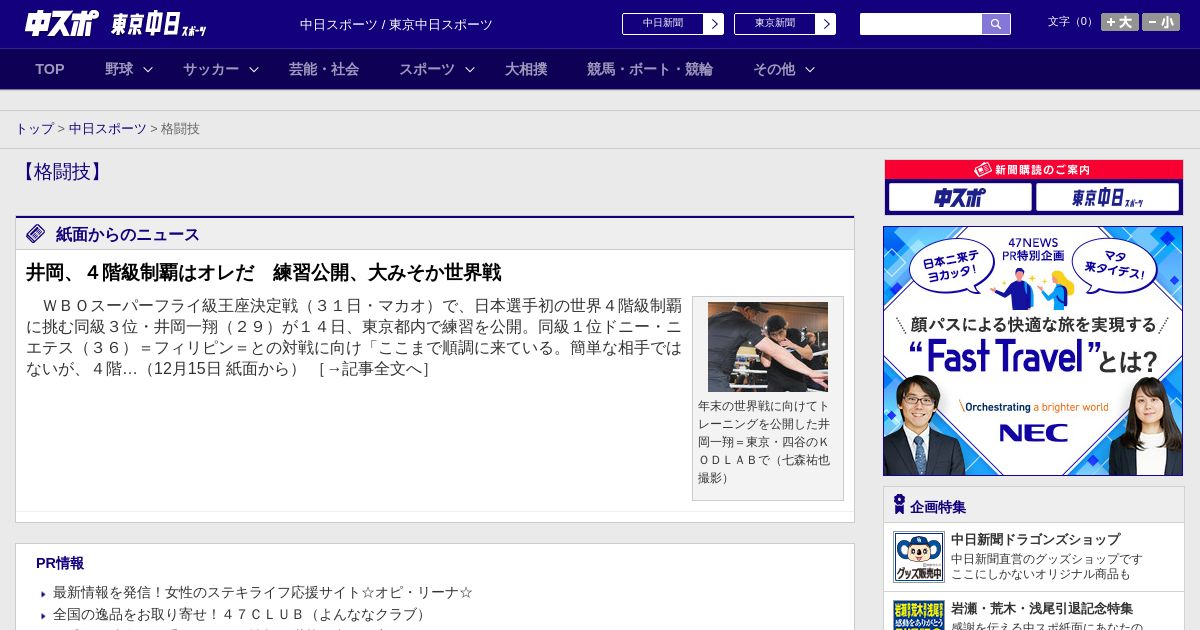Click the 中スポ logo in header
Viewport: 1200px width, 630px height.
click(62, 23)
